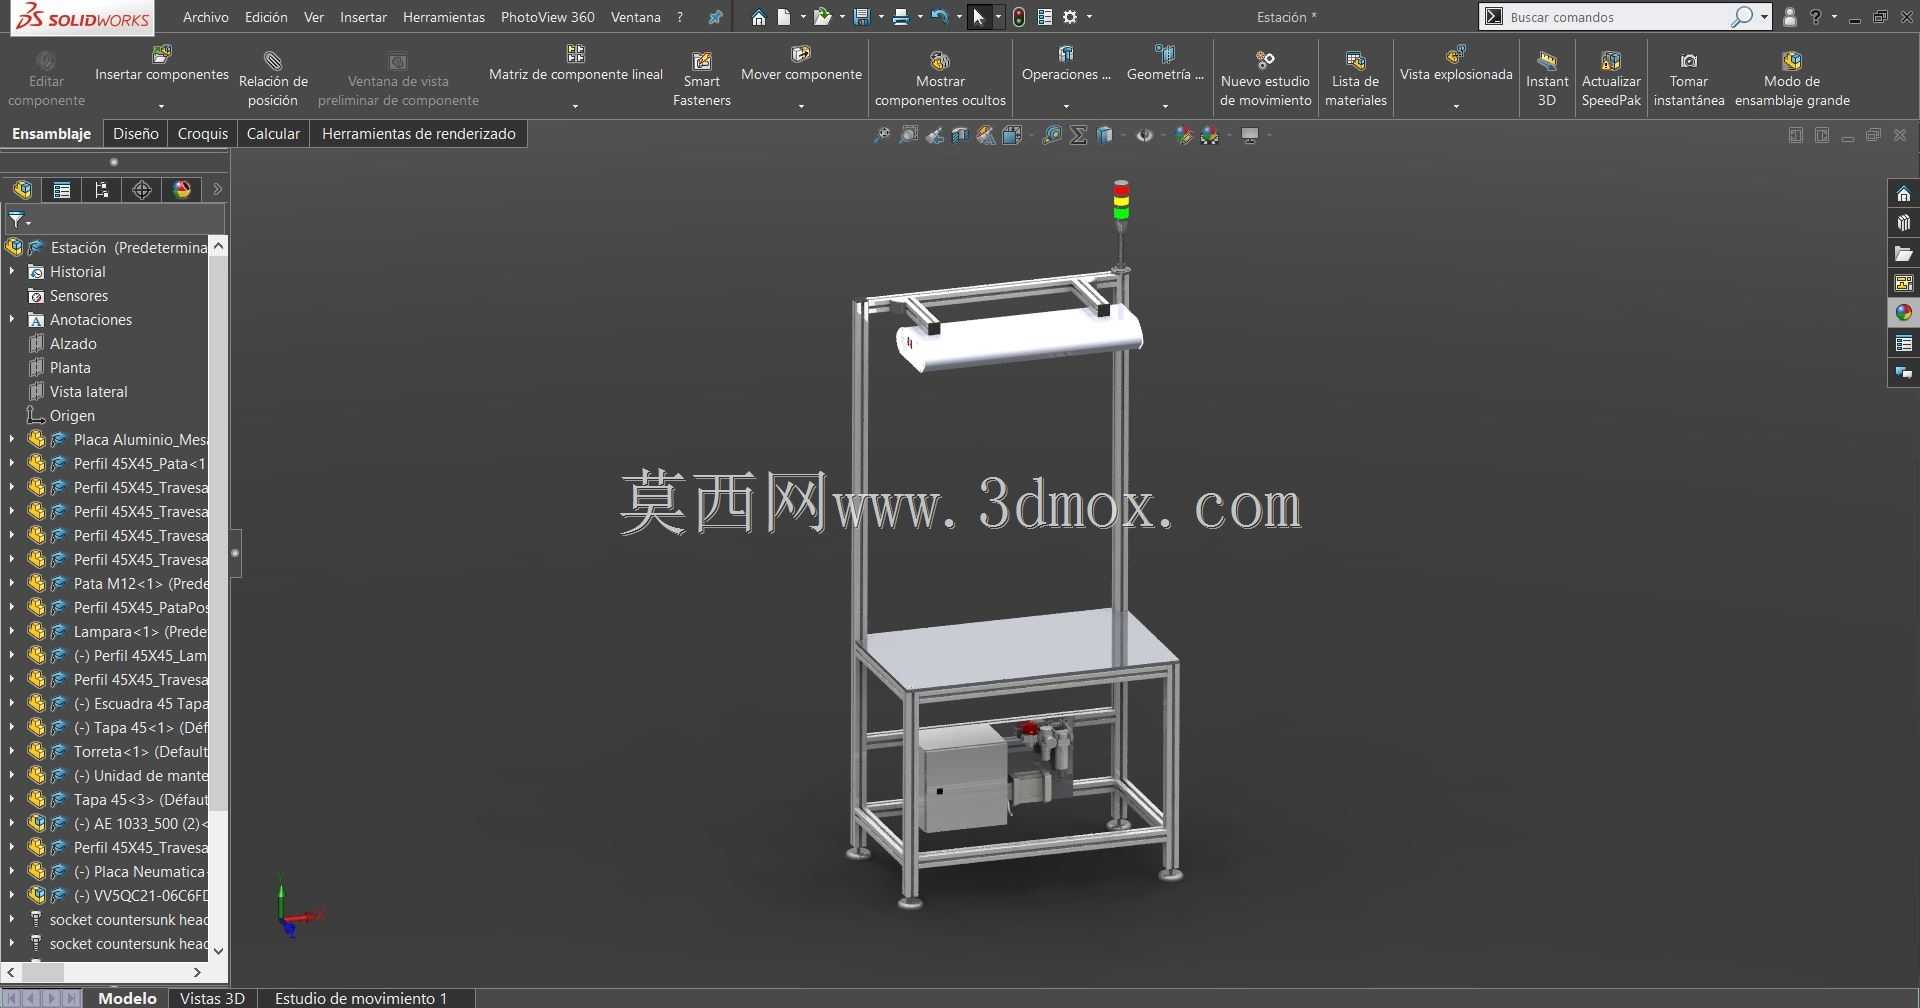Click the Undo arrow icon

pyautogui.click(x=939, y=17)
